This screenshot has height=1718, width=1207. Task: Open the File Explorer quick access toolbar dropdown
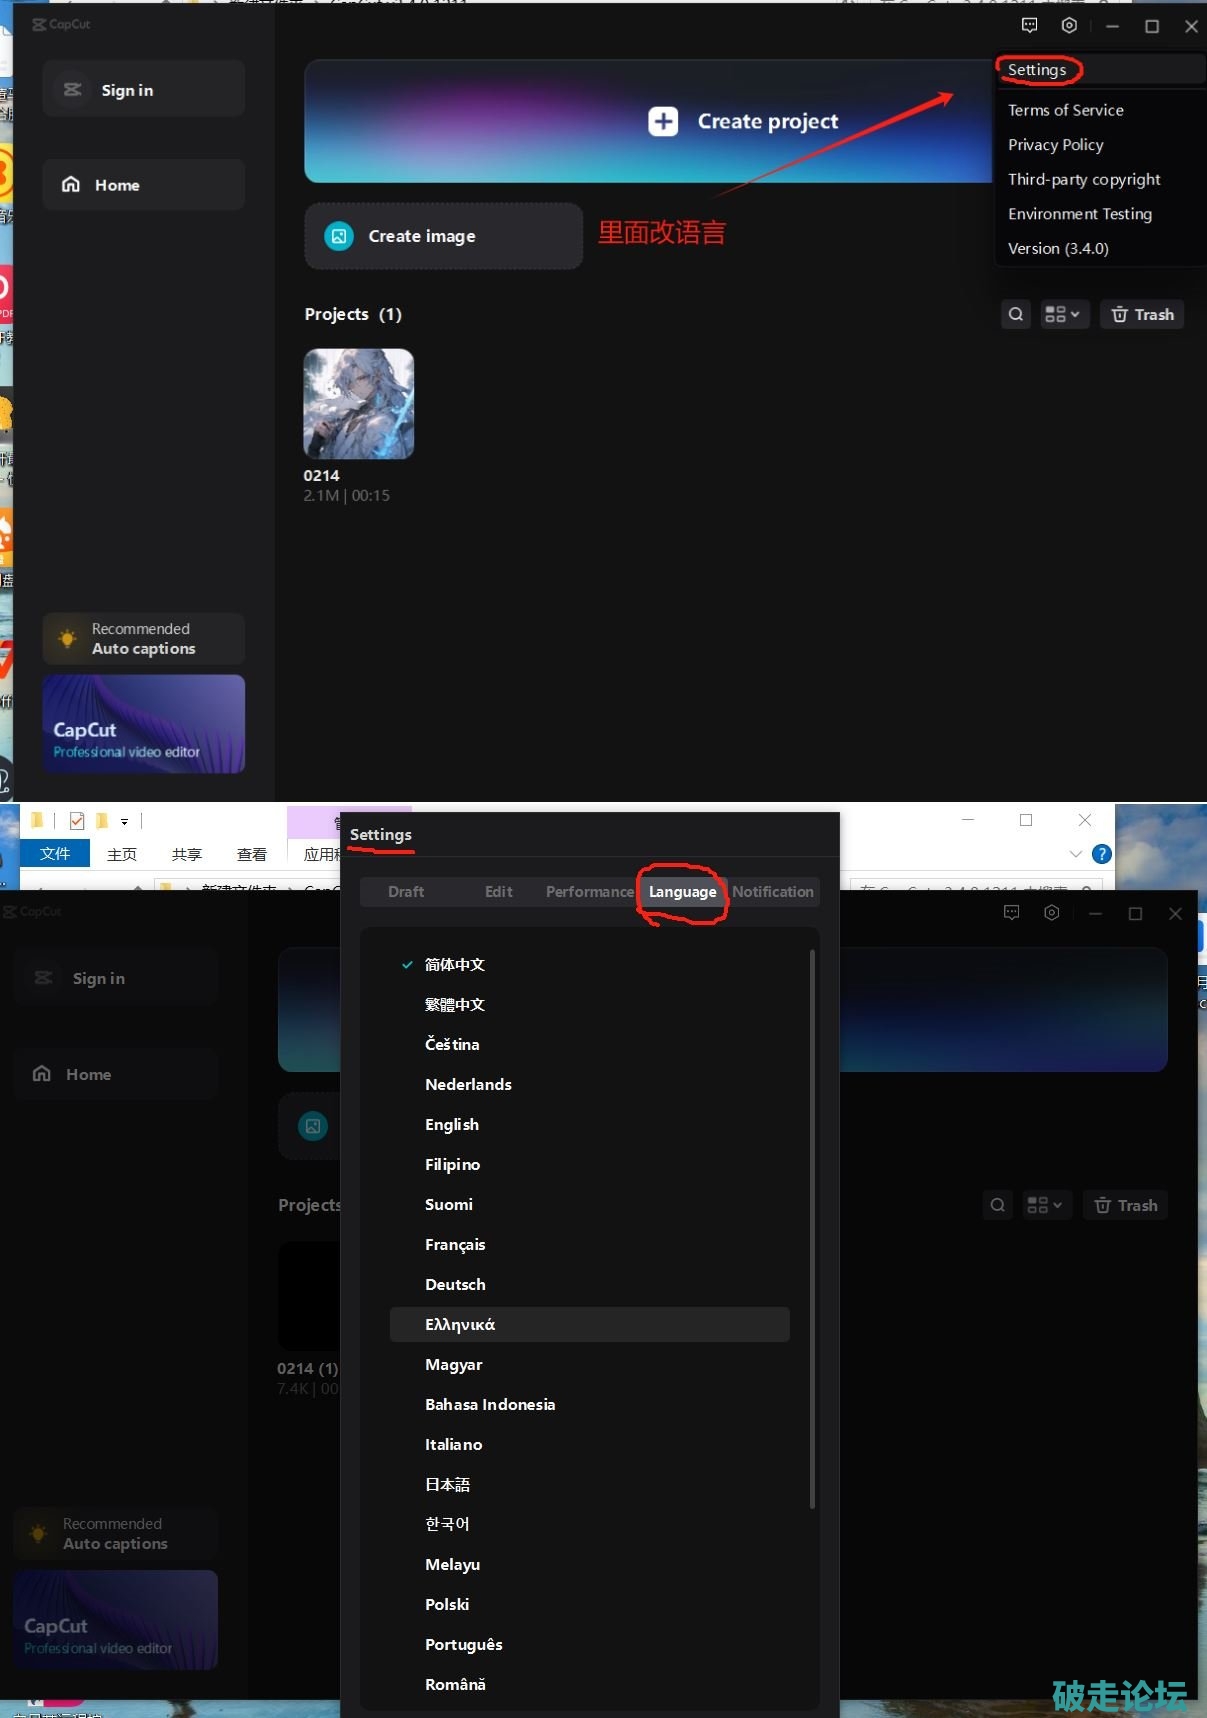(125, 821)
